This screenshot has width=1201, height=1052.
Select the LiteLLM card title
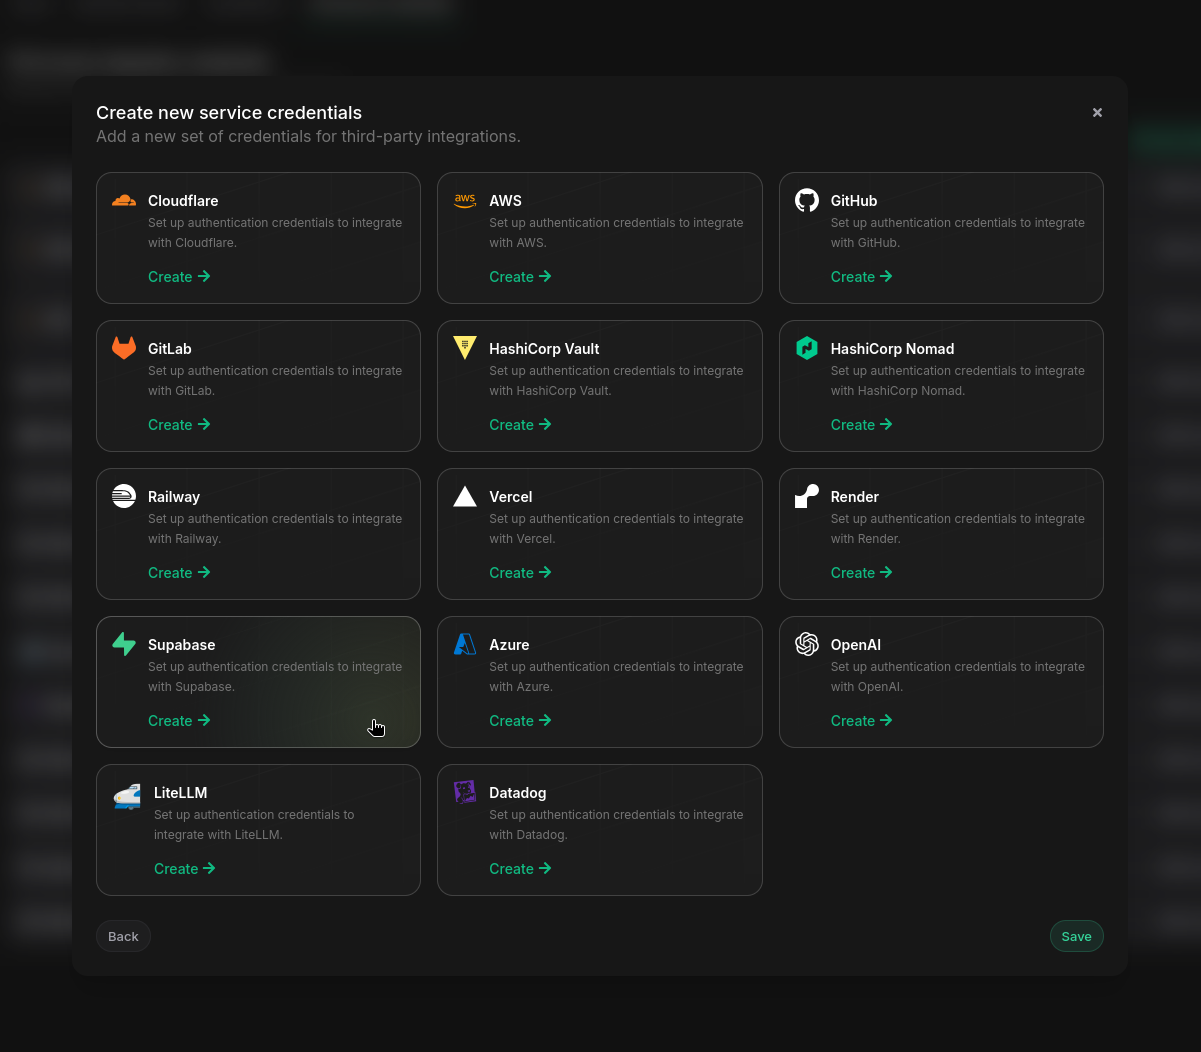180,793
